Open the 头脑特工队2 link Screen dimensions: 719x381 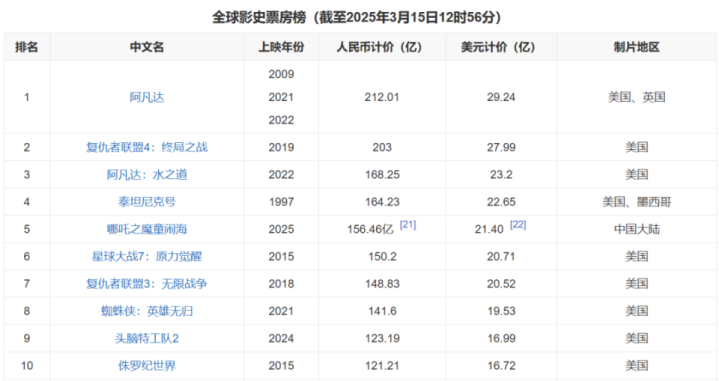(x=147, y=338)
